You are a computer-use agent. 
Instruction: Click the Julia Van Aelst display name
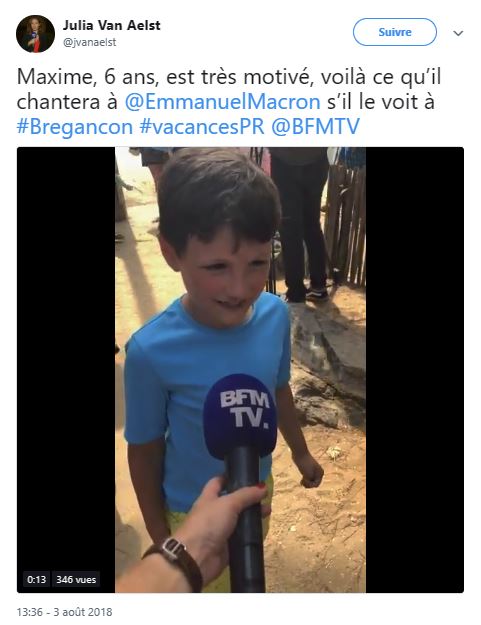[x=111, y=26]
